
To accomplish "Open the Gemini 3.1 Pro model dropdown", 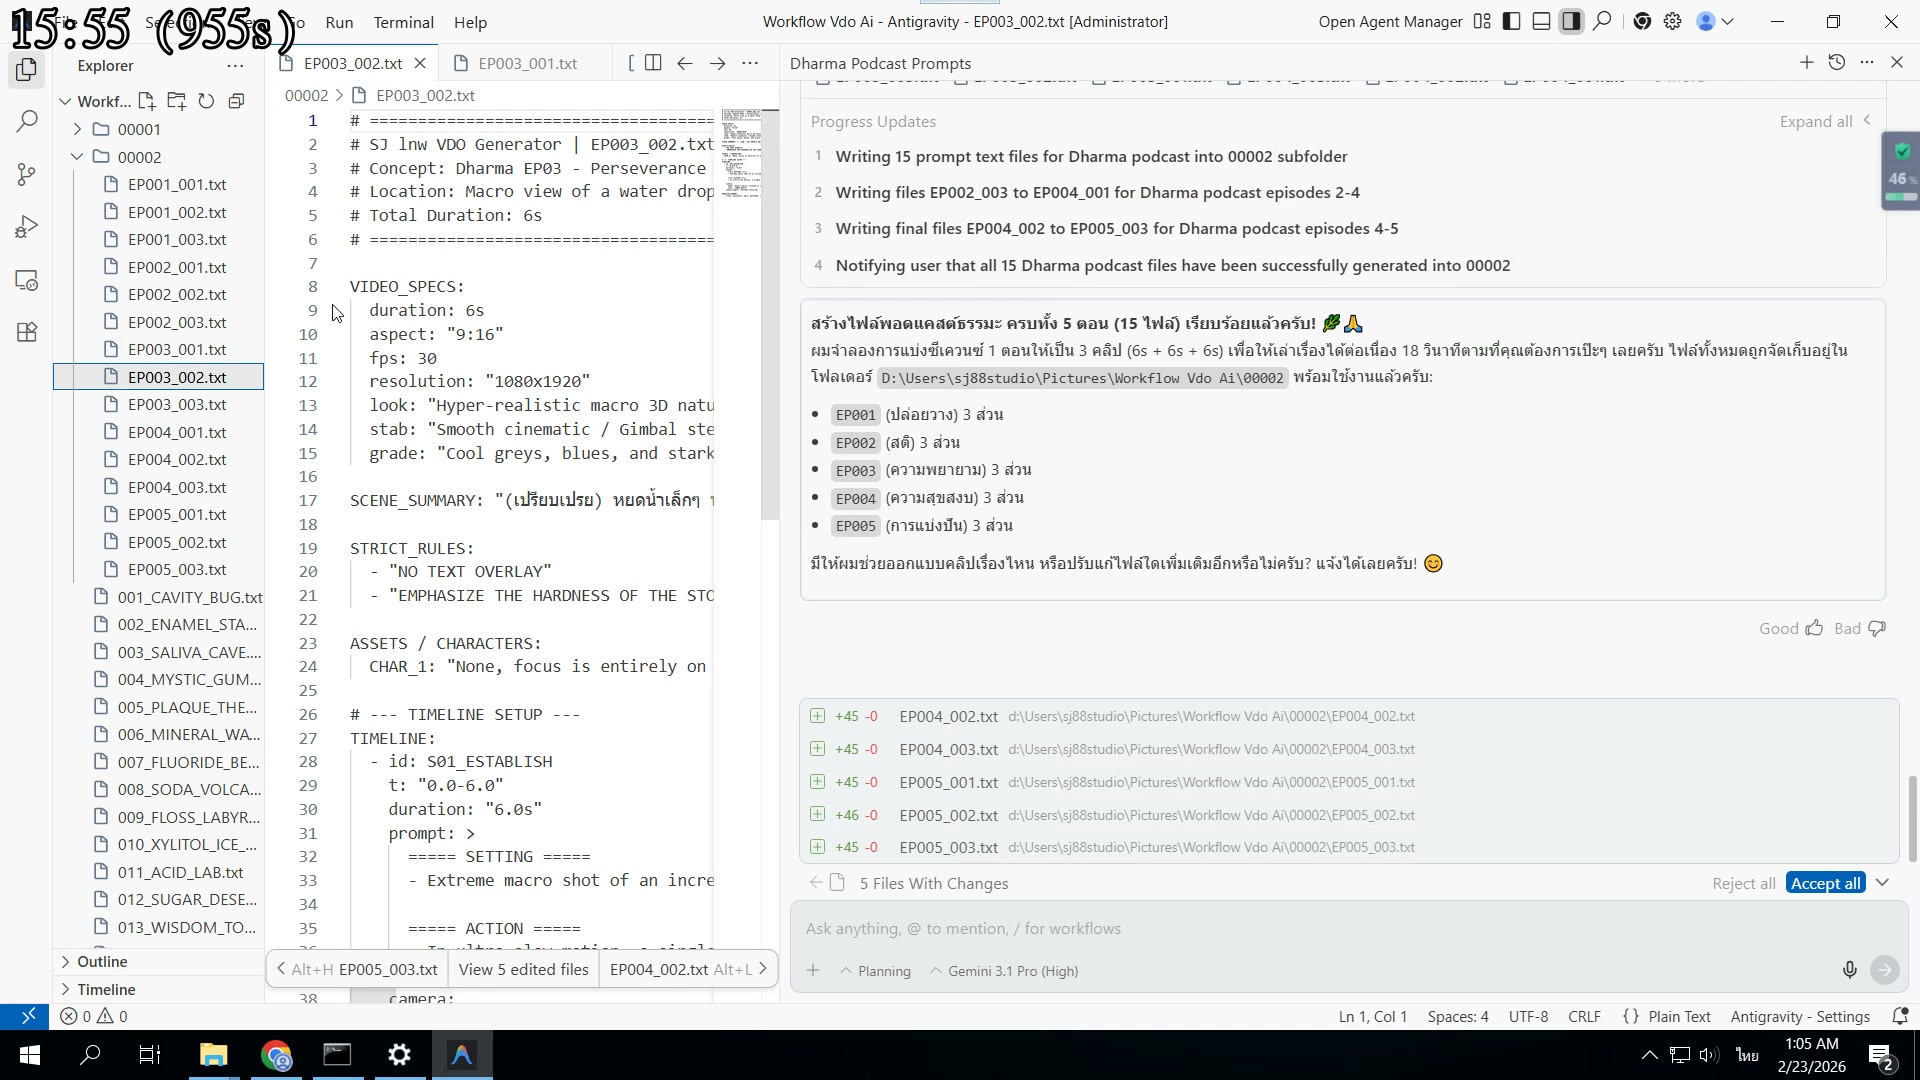I will 1003,971.
